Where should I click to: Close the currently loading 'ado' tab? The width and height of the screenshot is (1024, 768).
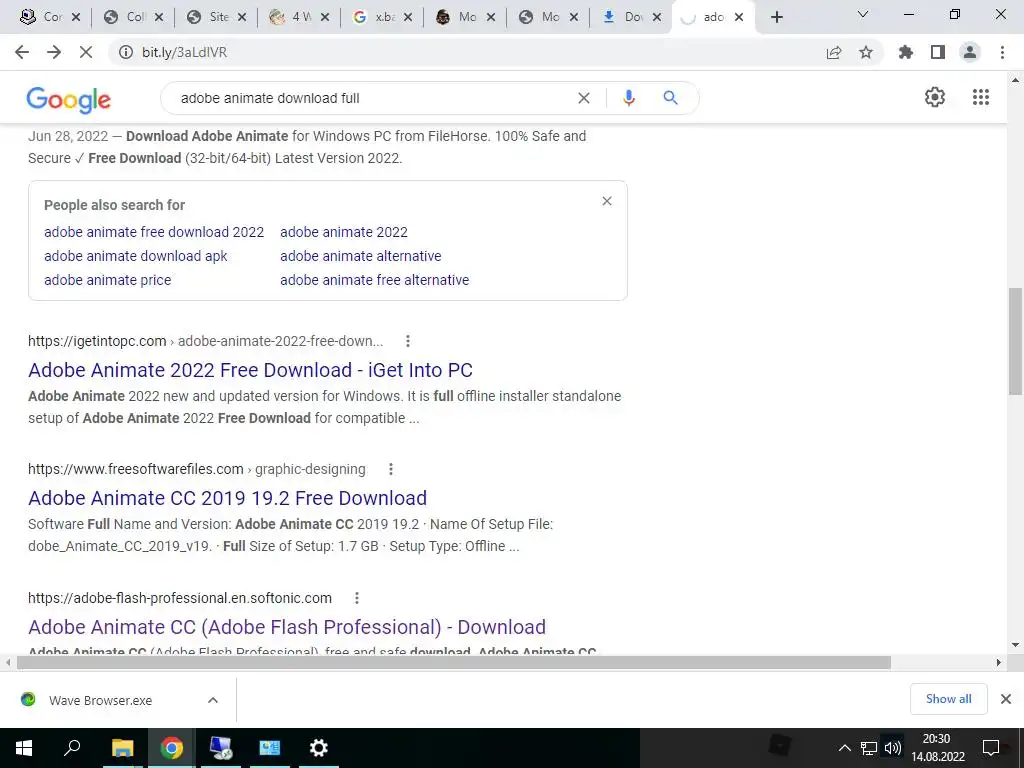coord(739,17)
